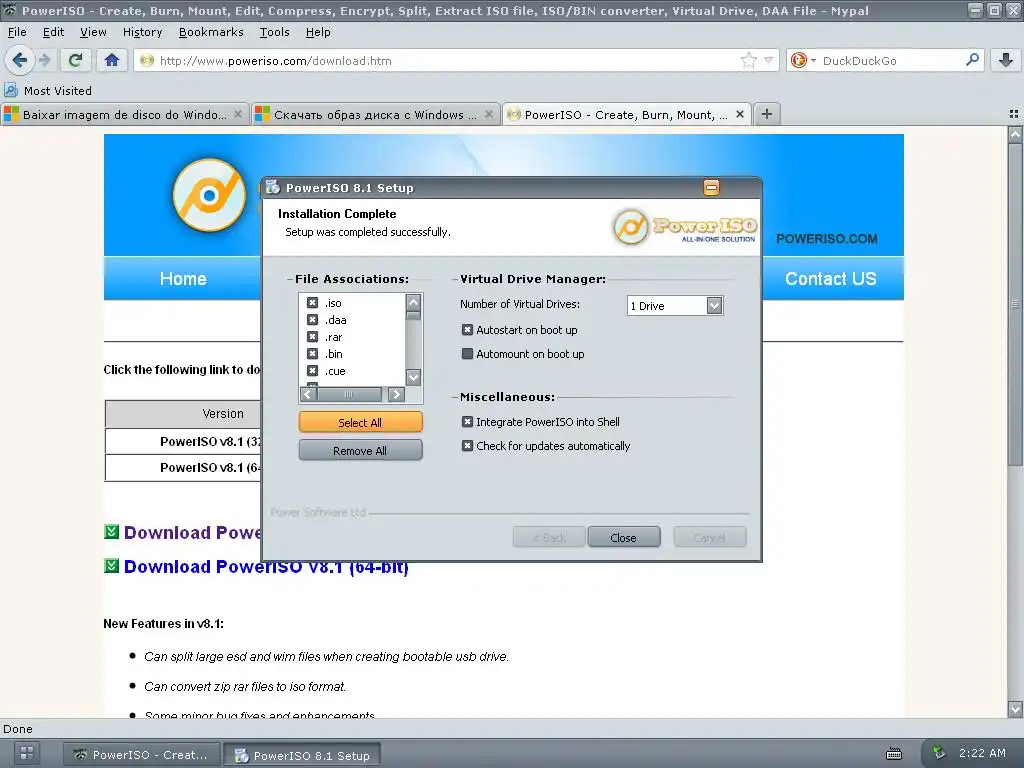The height and width of the screenshot is (768, 1024).
Task: Show all tabs list icon
Action: (x=1014, y=114)
